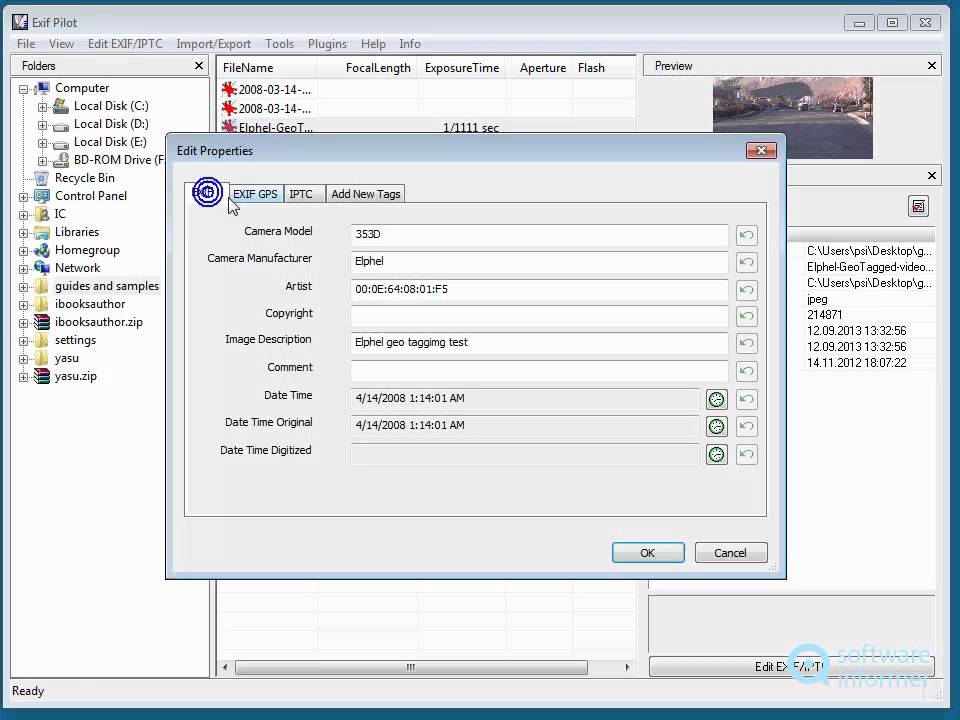The image size is (960, 720).
Task: Click the clock icon beside Date Time Digitized
Action: click(x=716, y=454)
